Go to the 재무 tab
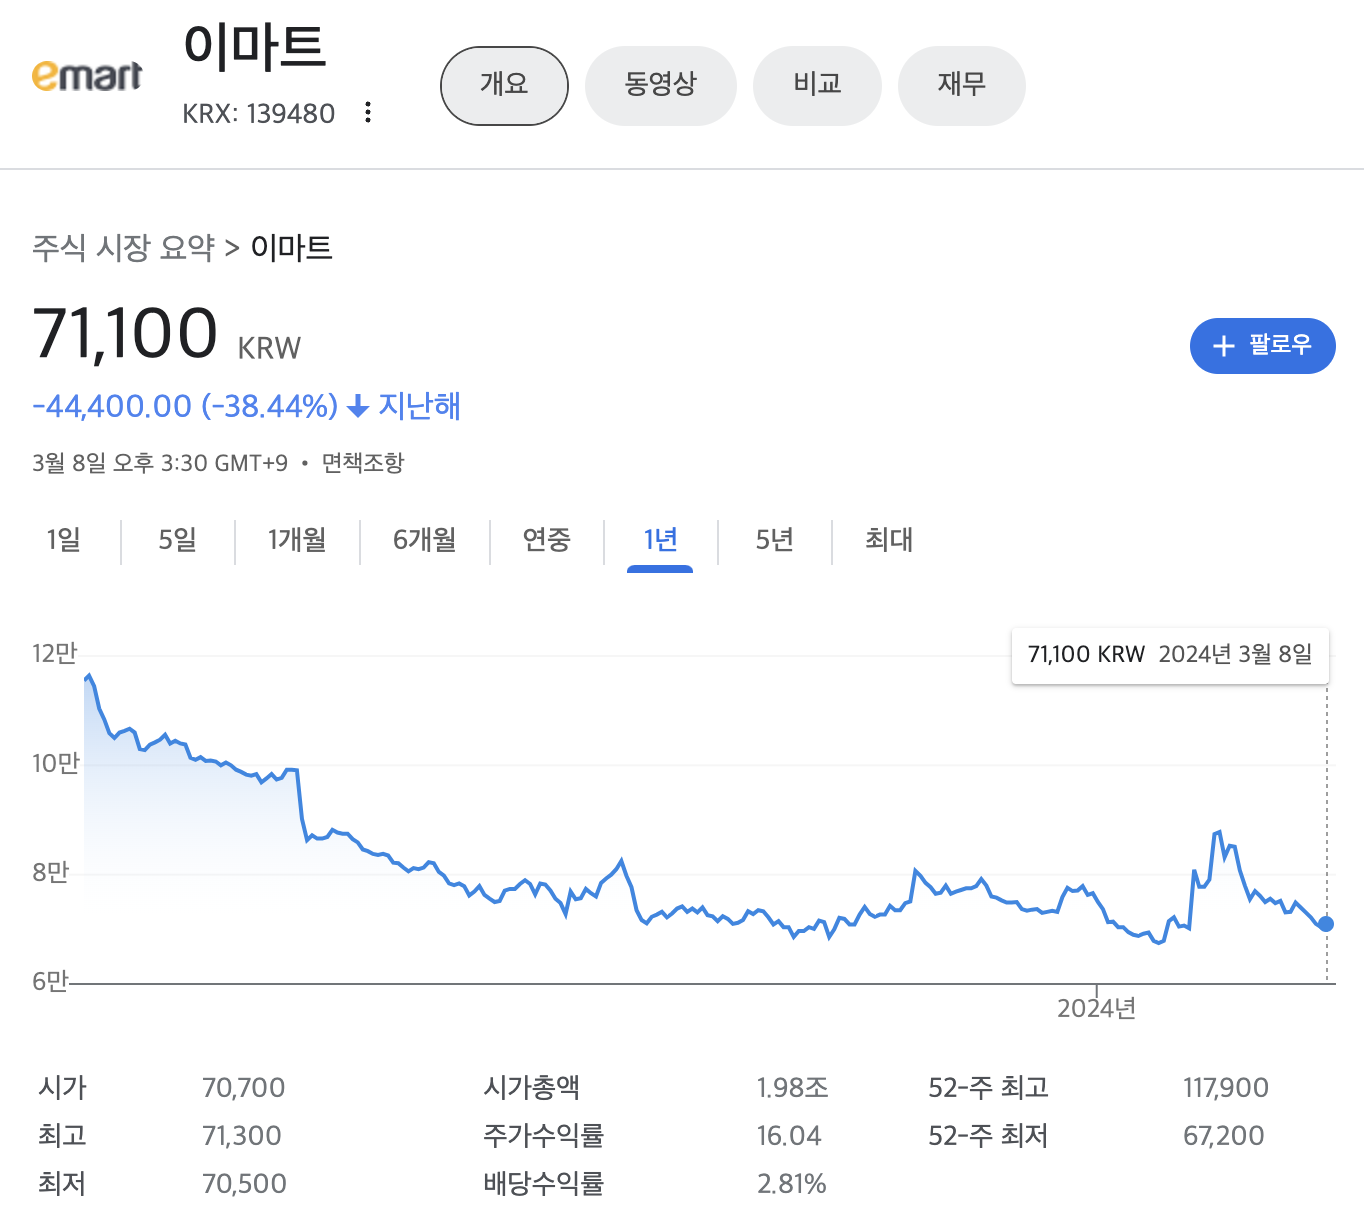This screenshot has height=1228, width=1364. tap(962, 86)
